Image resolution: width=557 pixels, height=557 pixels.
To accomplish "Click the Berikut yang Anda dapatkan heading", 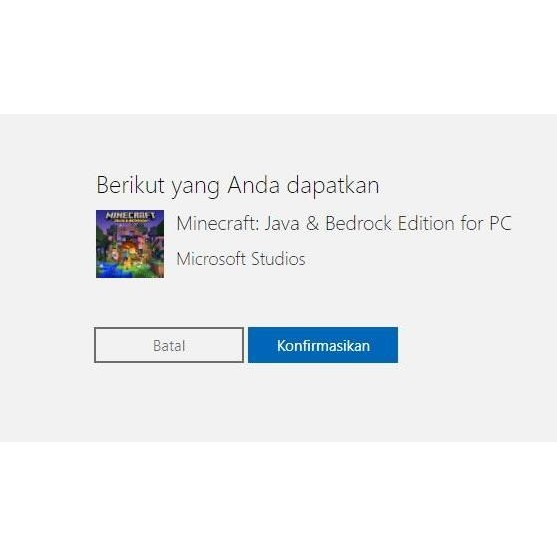I will click(x=238, y=185).
